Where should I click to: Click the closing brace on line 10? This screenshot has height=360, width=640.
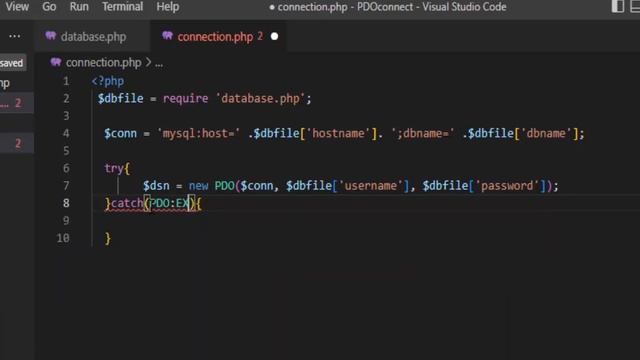[x=108, y=238]
